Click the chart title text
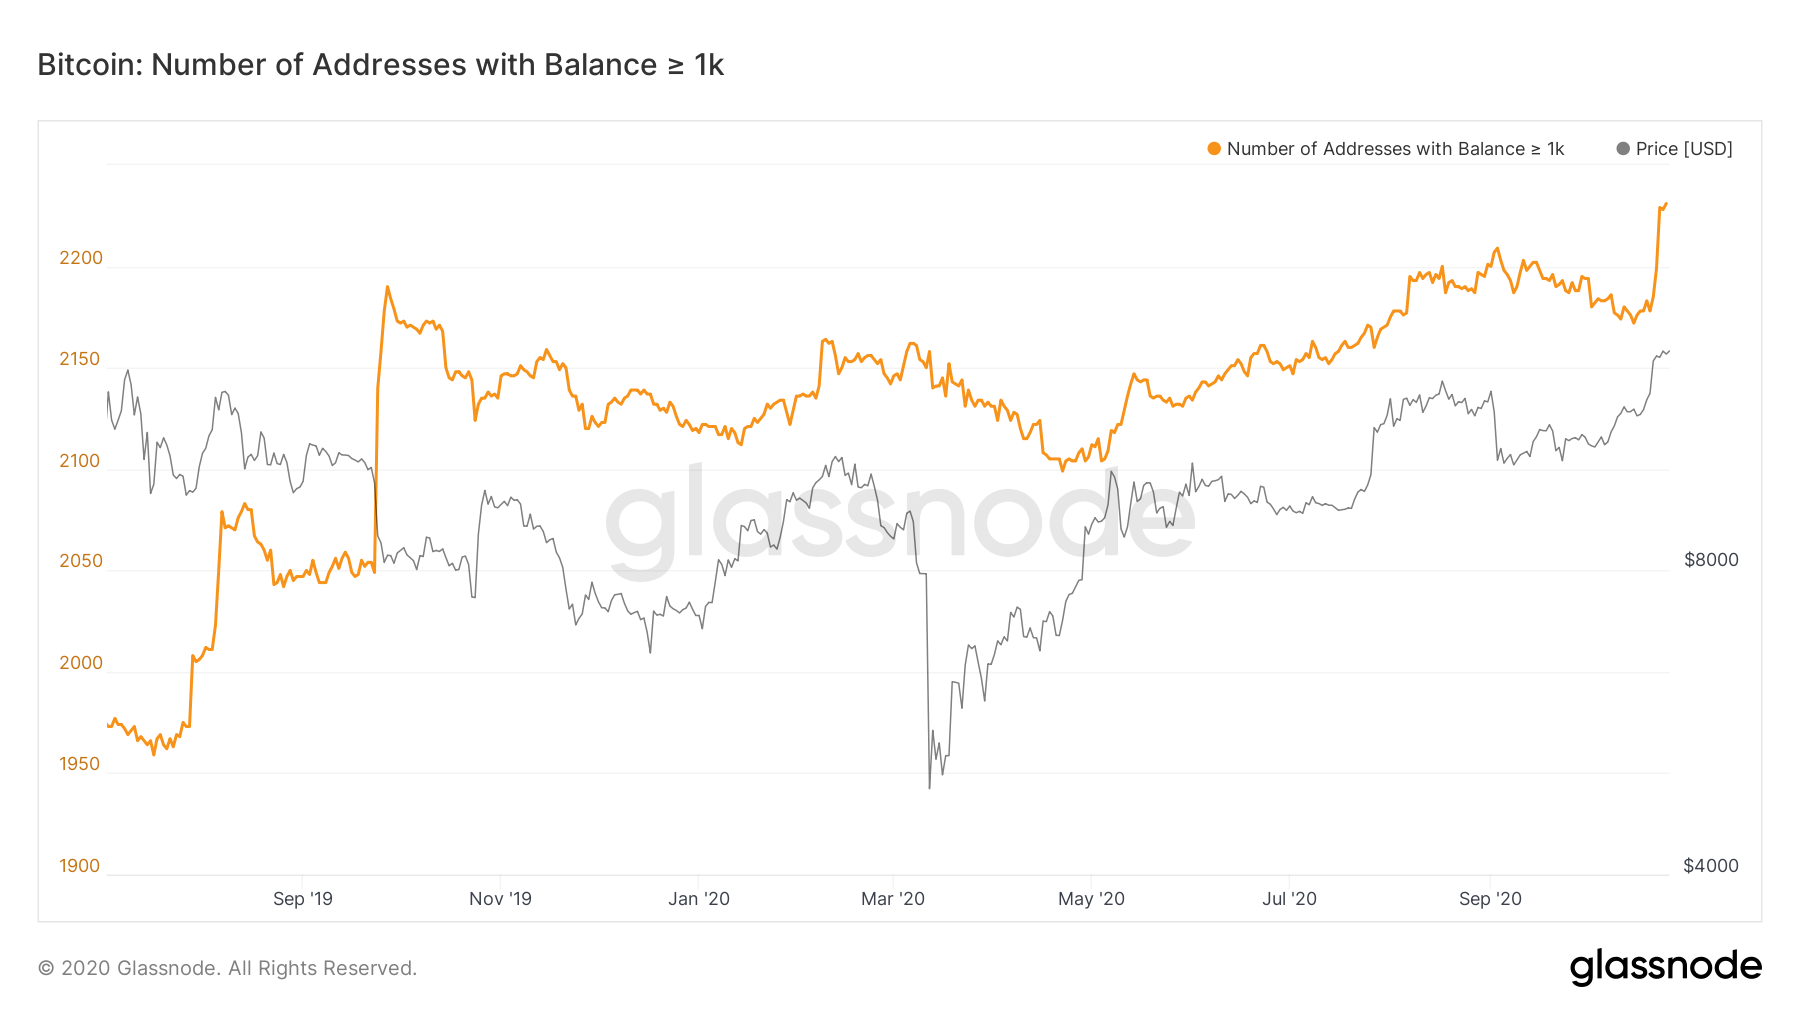This screenshot has height=1013, width=1800. click(x=380, y=65)
